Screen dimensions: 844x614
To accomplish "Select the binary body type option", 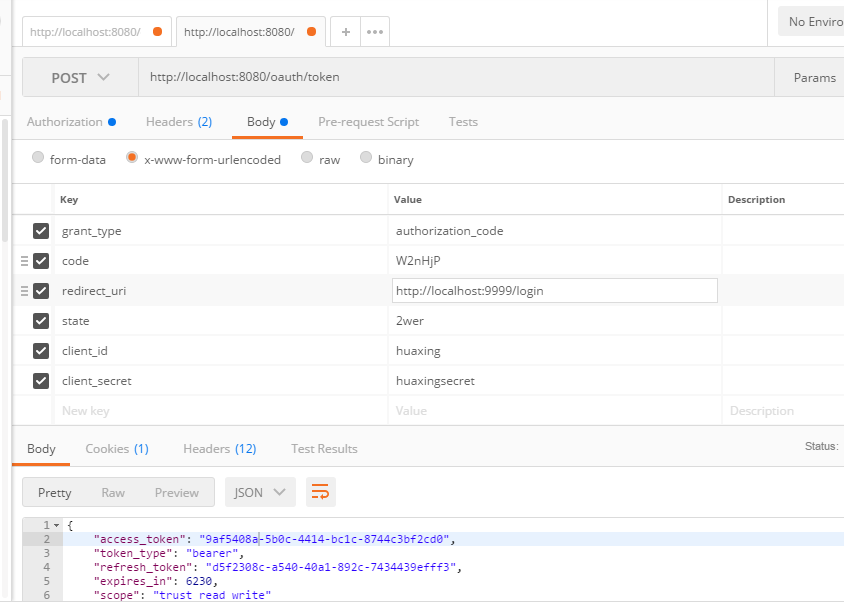I will 366,158.
